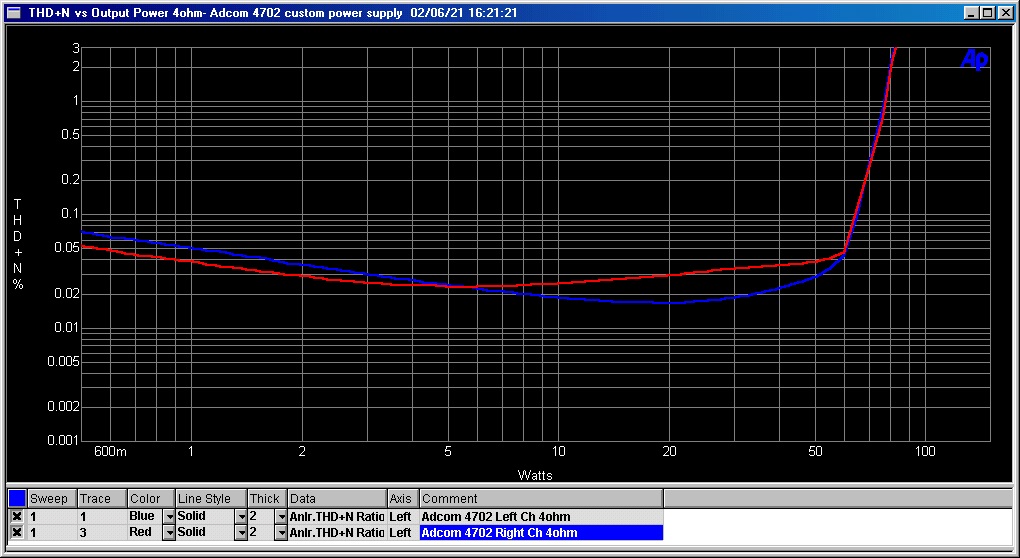This screenshot has height=558, width=1020.
Task: Click the graph title bar text
Action: [273, 12]
